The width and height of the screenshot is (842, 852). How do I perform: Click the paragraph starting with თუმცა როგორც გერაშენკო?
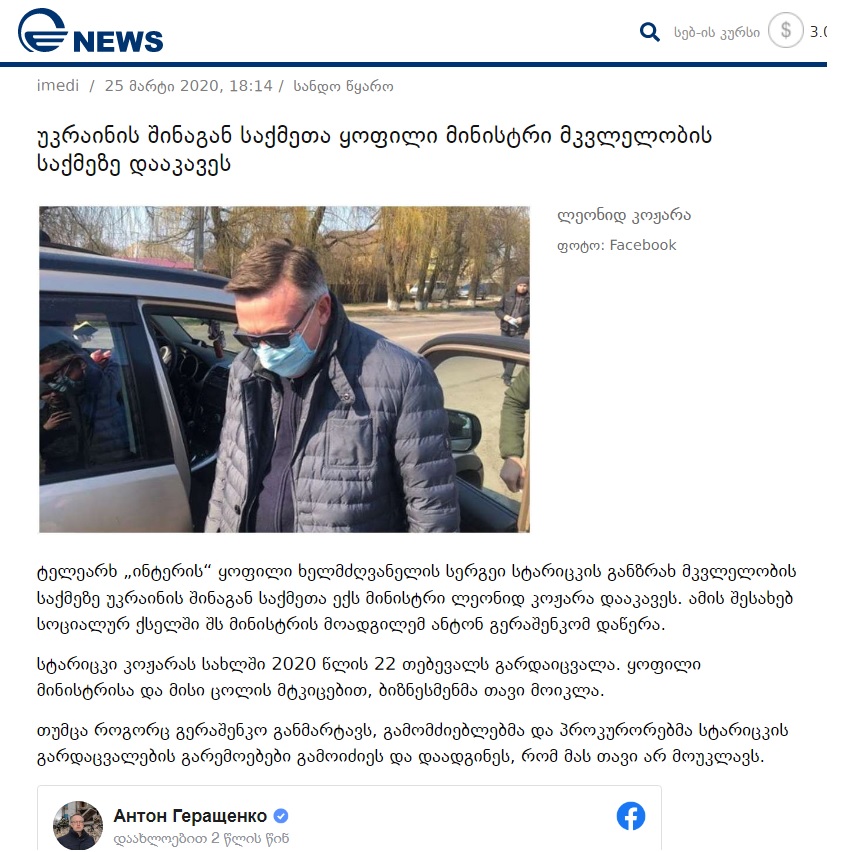click(x=412, y=743)
